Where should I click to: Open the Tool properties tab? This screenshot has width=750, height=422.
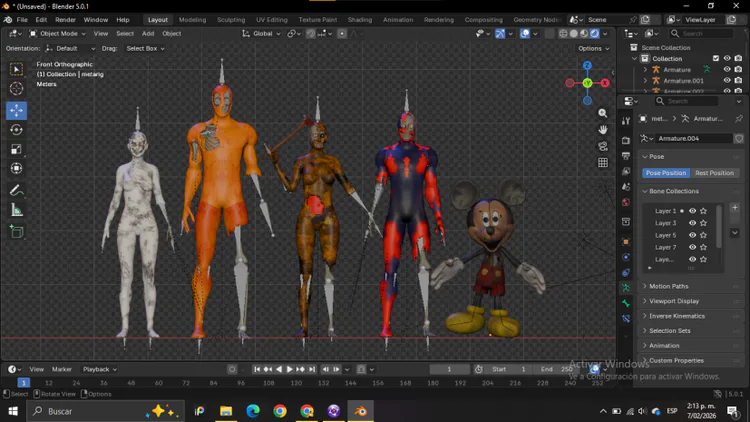tap(626, 121)
